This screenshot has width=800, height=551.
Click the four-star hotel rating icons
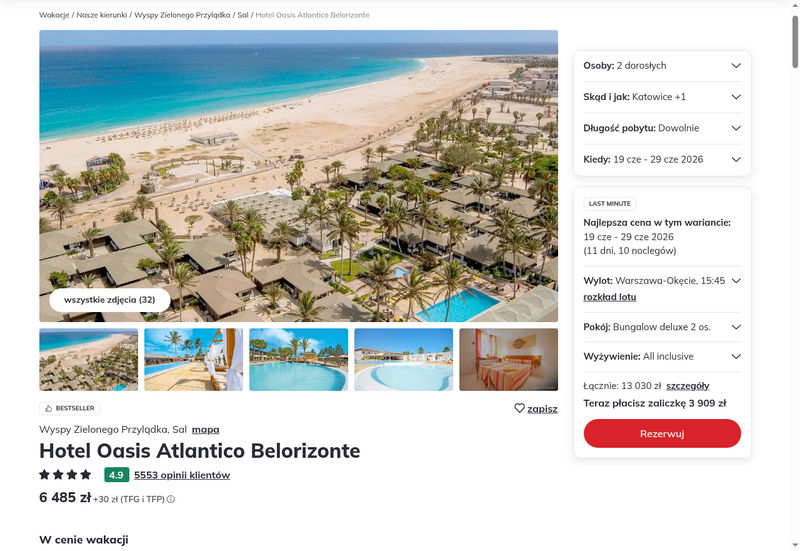pyautogui.click(x=65, y=475)
